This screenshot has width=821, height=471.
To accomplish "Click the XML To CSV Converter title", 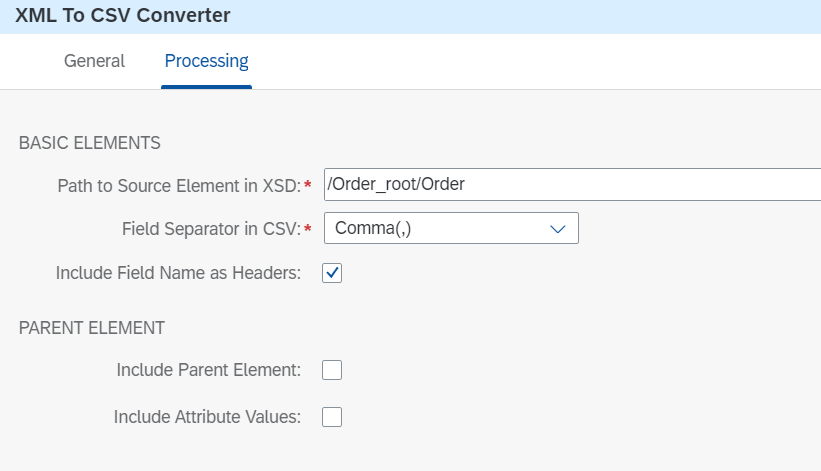I will pyautogui.click(x=123, y=15).
